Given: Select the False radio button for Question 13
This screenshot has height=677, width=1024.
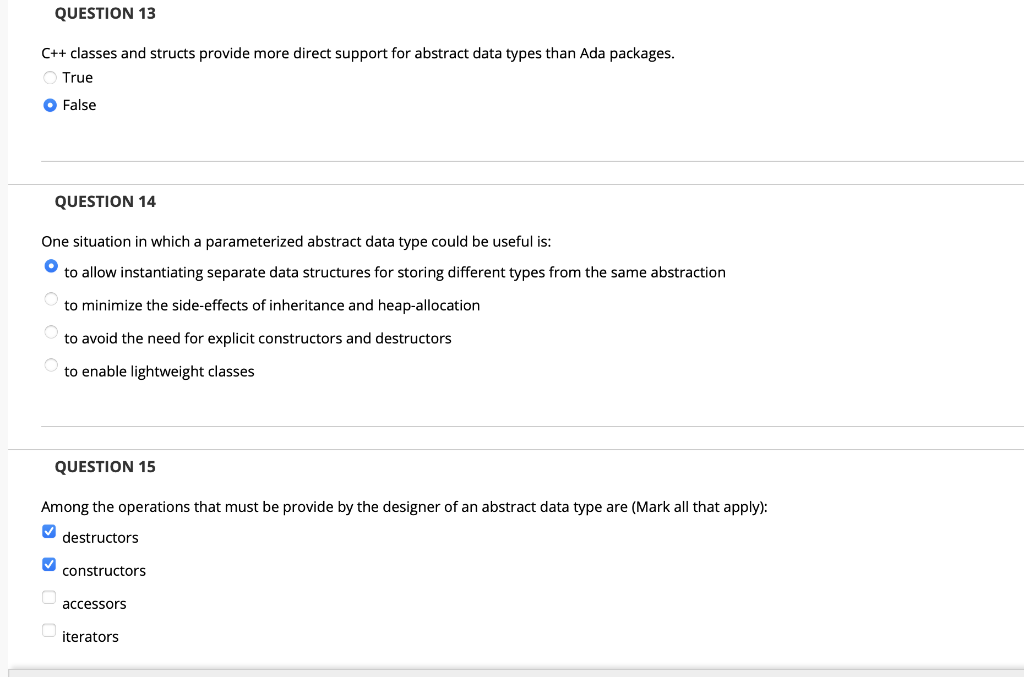Looking at the screenshot, I should (50, 105).
